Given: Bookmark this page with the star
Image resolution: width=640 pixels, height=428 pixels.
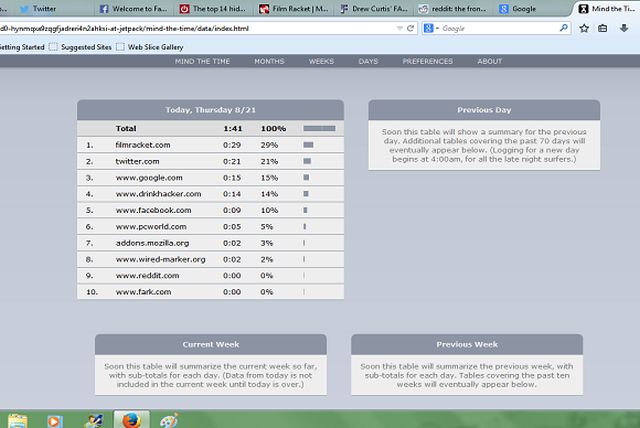Looking at the screenshot, I should (584, 28).
